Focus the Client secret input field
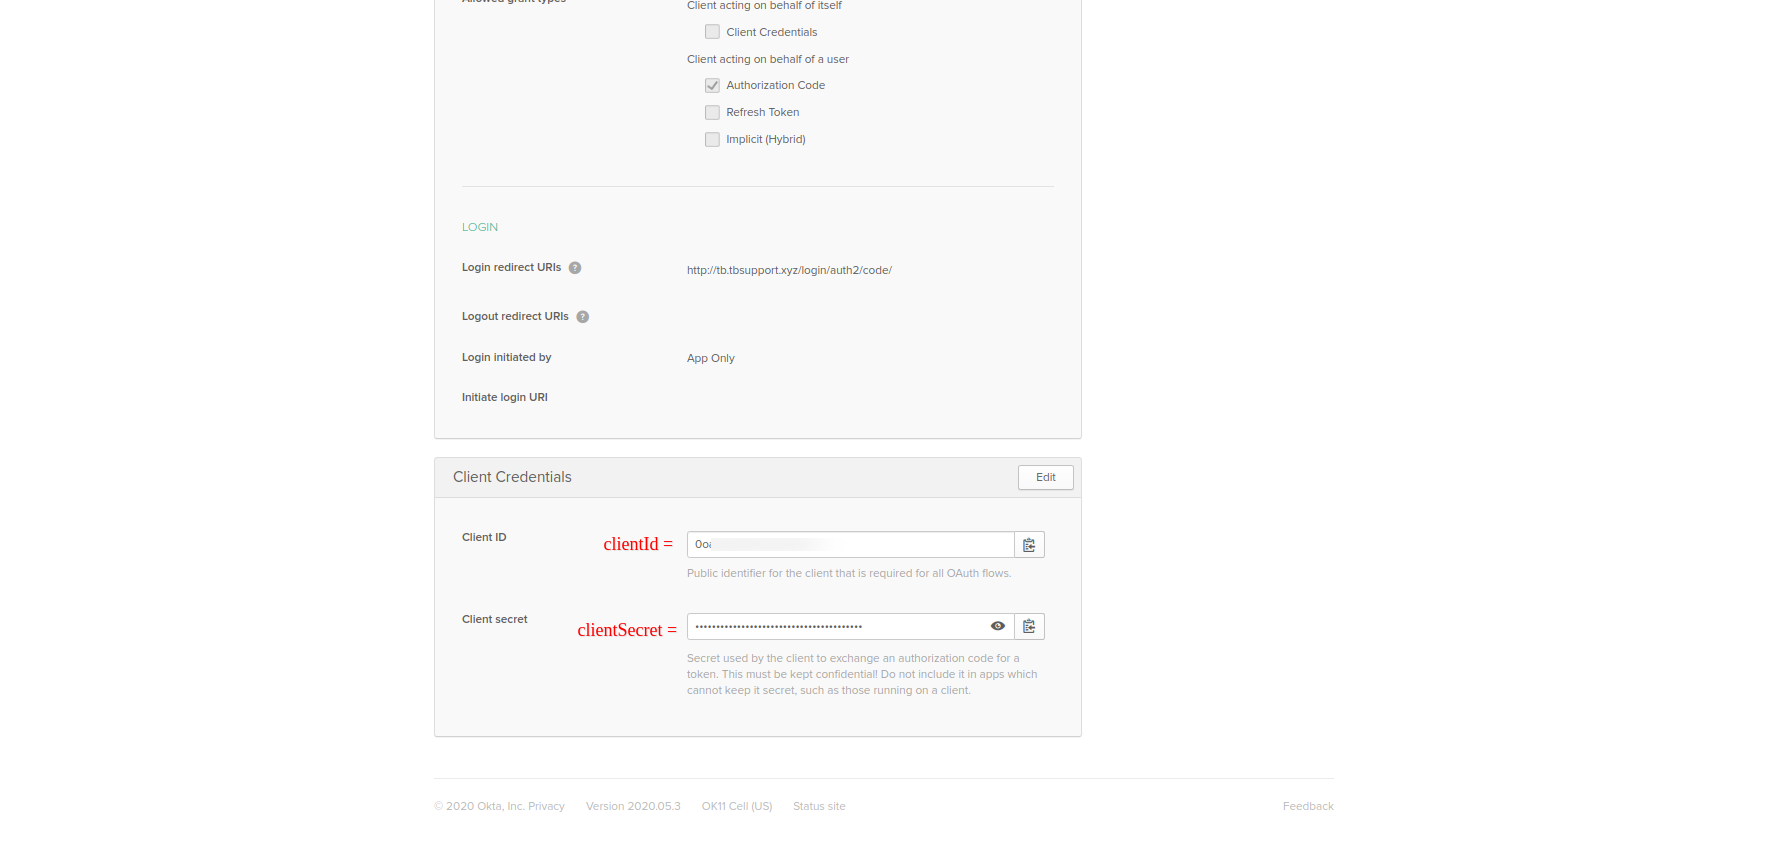Image resolution: width=1768 pixels, height=860 pixels. point(835,627)
